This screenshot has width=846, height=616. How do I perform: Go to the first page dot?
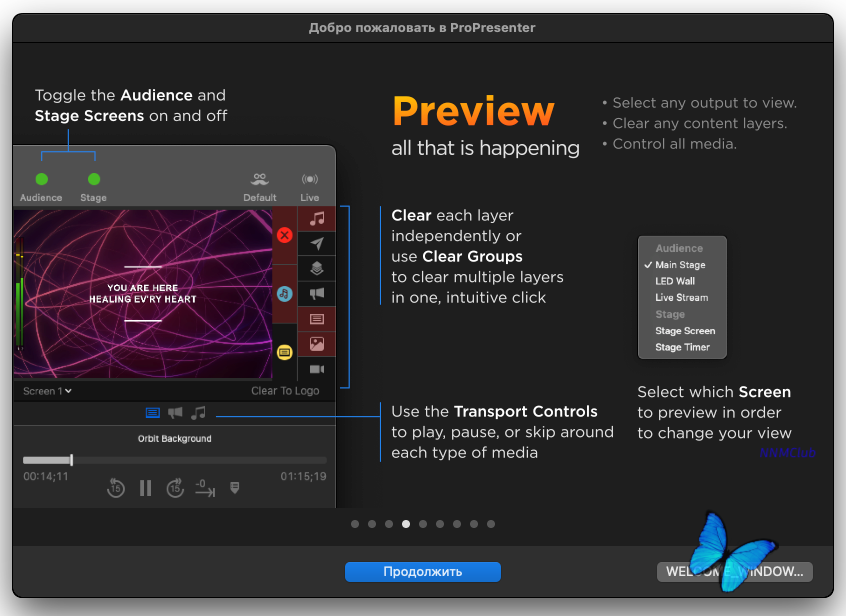point(354,524)
